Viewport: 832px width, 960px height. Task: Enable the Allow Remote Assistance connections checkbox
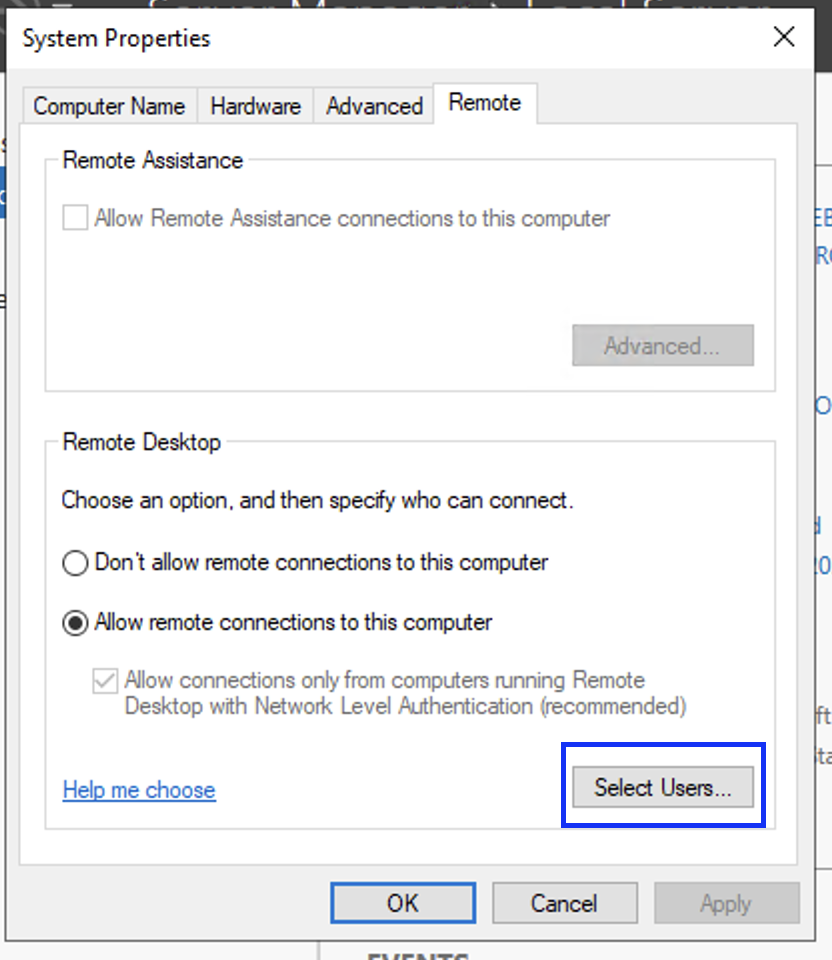[75, 218]
